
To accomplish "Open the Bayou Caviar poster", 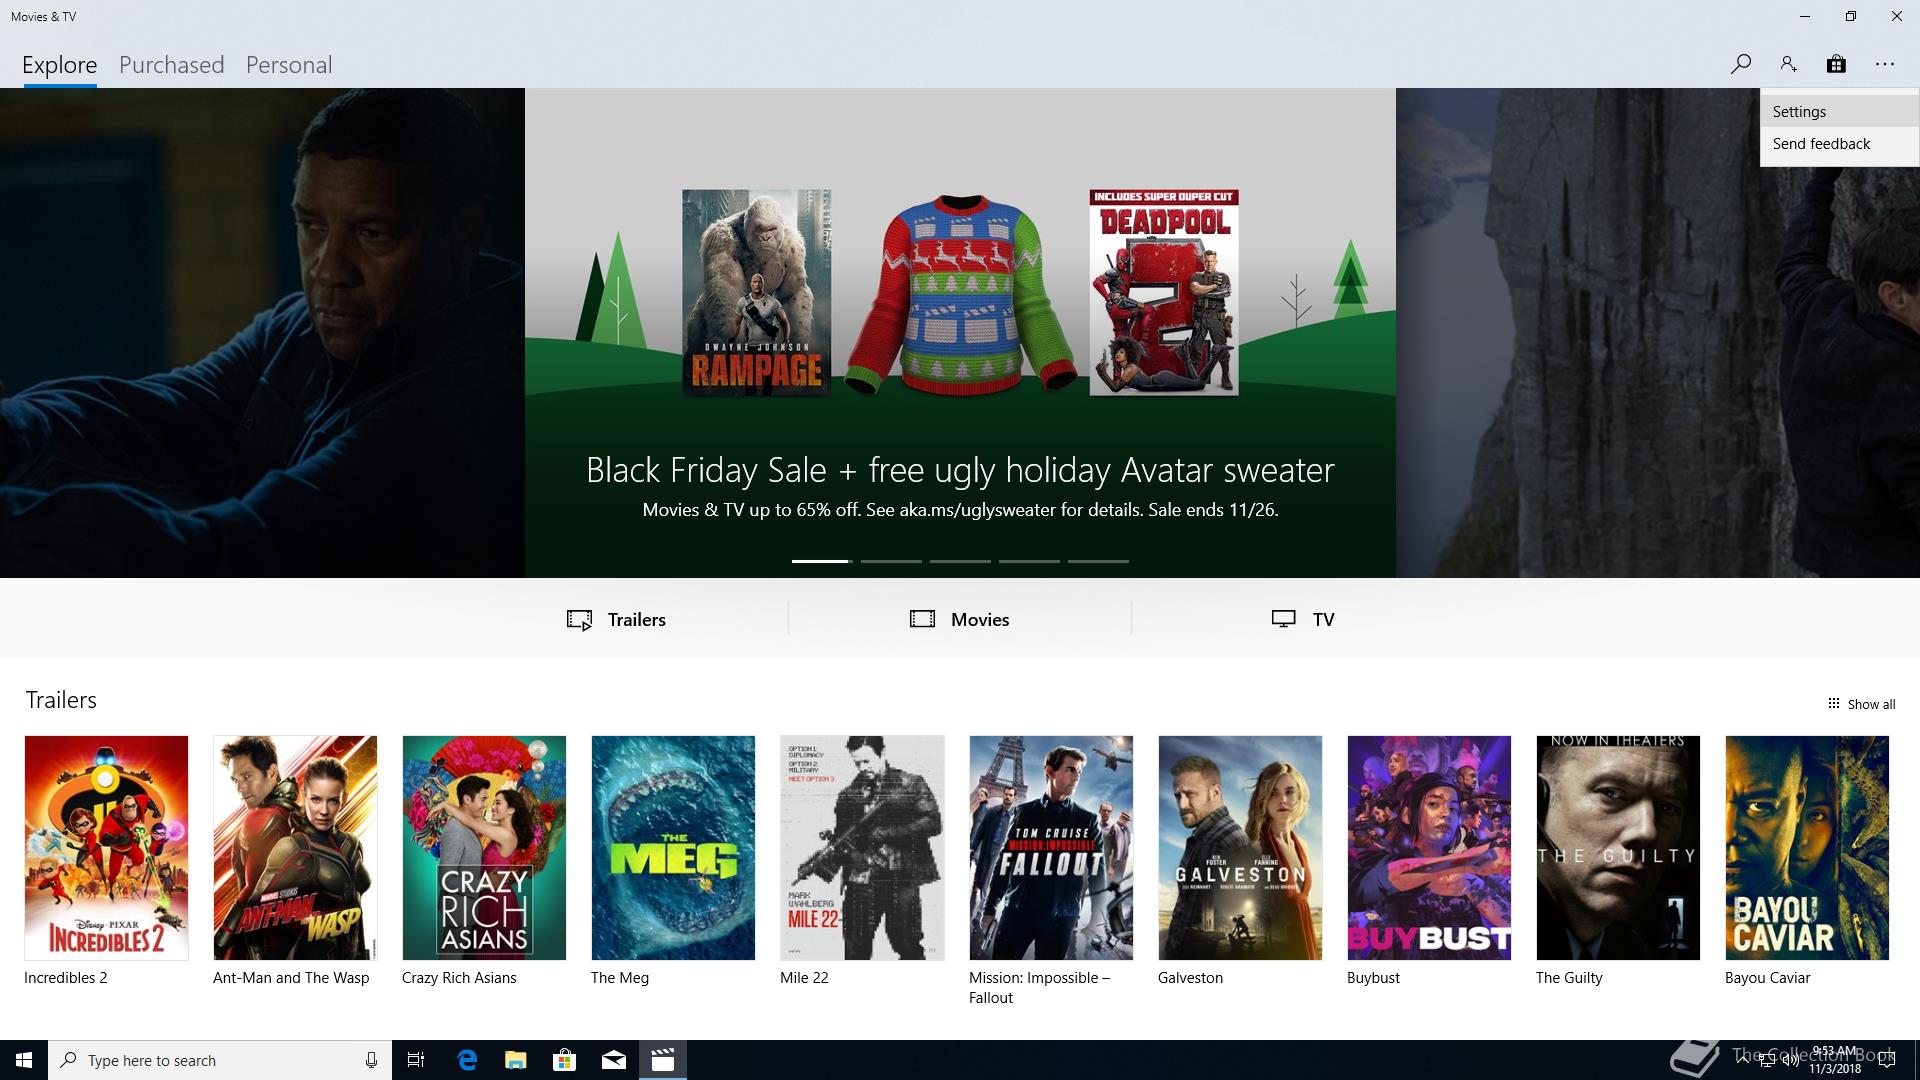I will 1807,848.
